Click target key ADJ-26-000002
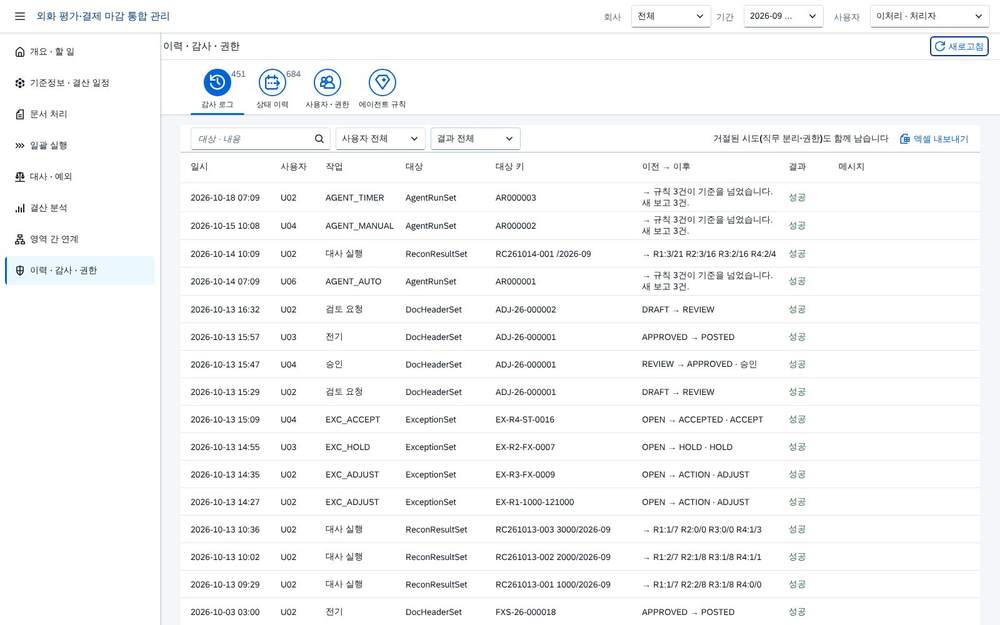 [x=526, y=309]
